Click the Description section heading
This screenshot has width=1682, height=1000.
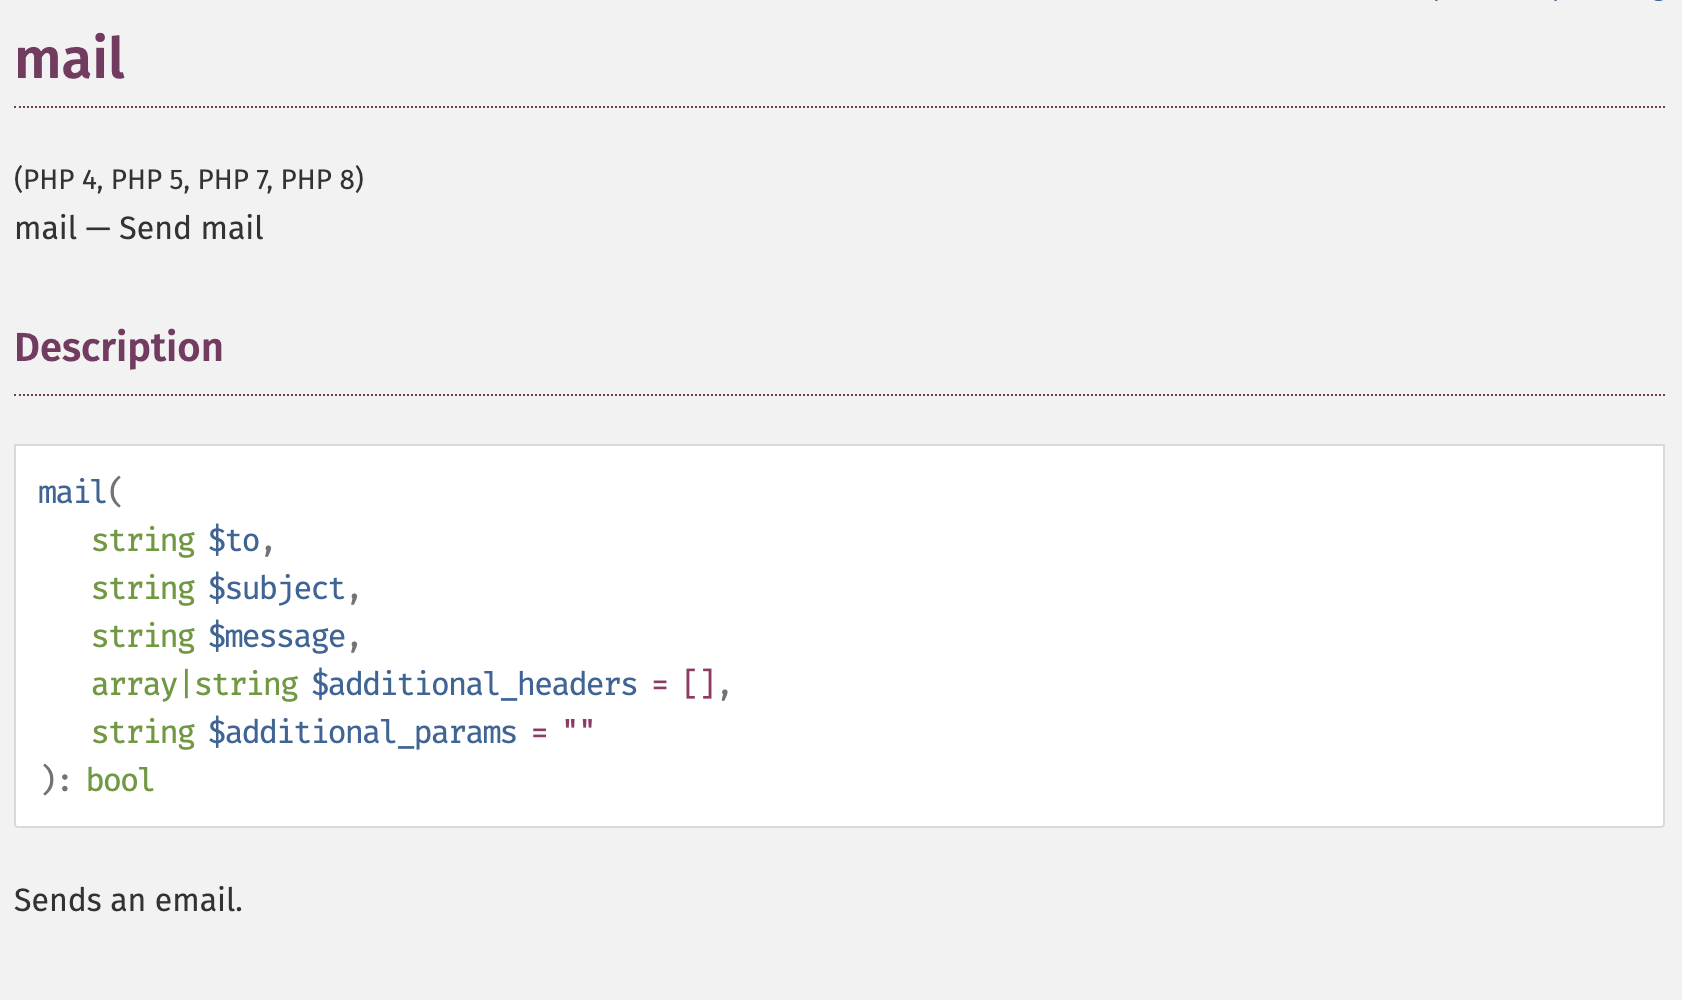point(119,347)
